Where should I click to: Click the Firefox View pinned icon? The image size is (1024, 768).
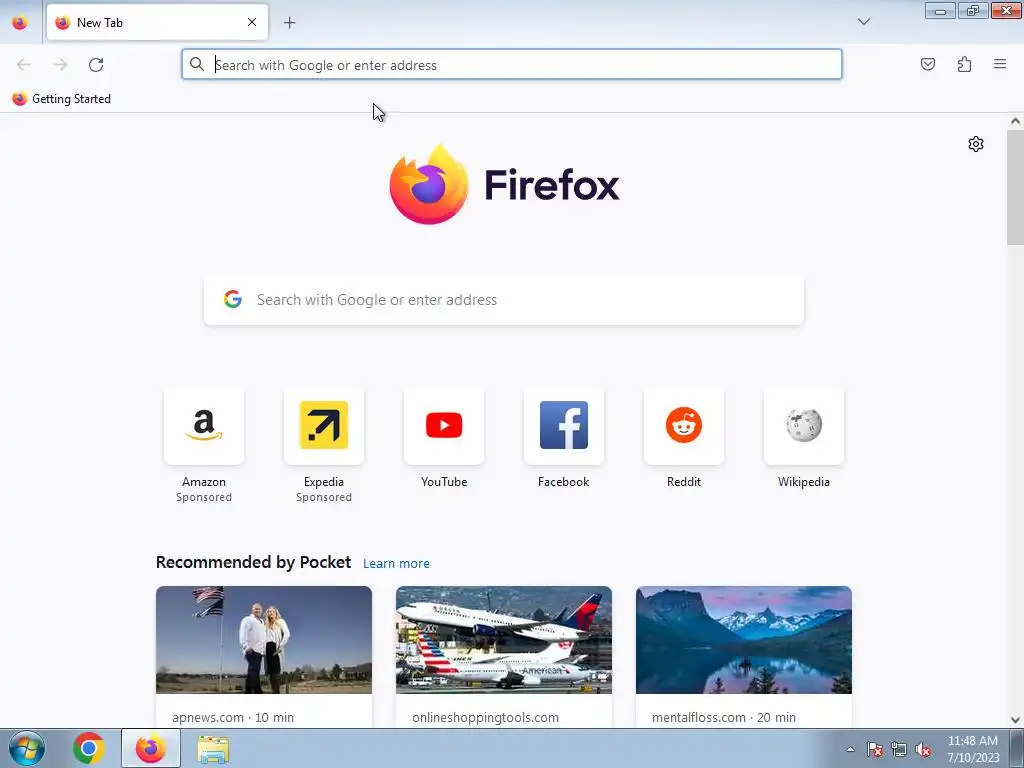click(20, 22)
